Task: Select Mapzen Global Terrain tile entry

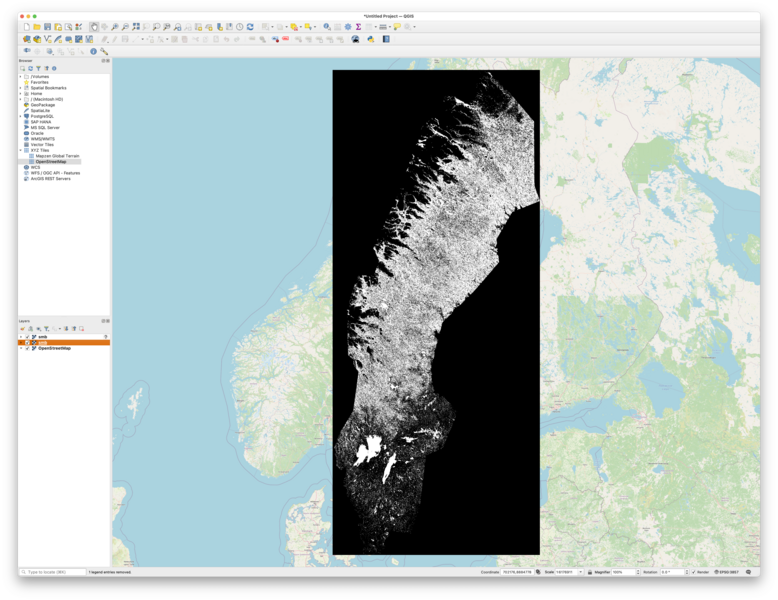Action: (57, 156)
